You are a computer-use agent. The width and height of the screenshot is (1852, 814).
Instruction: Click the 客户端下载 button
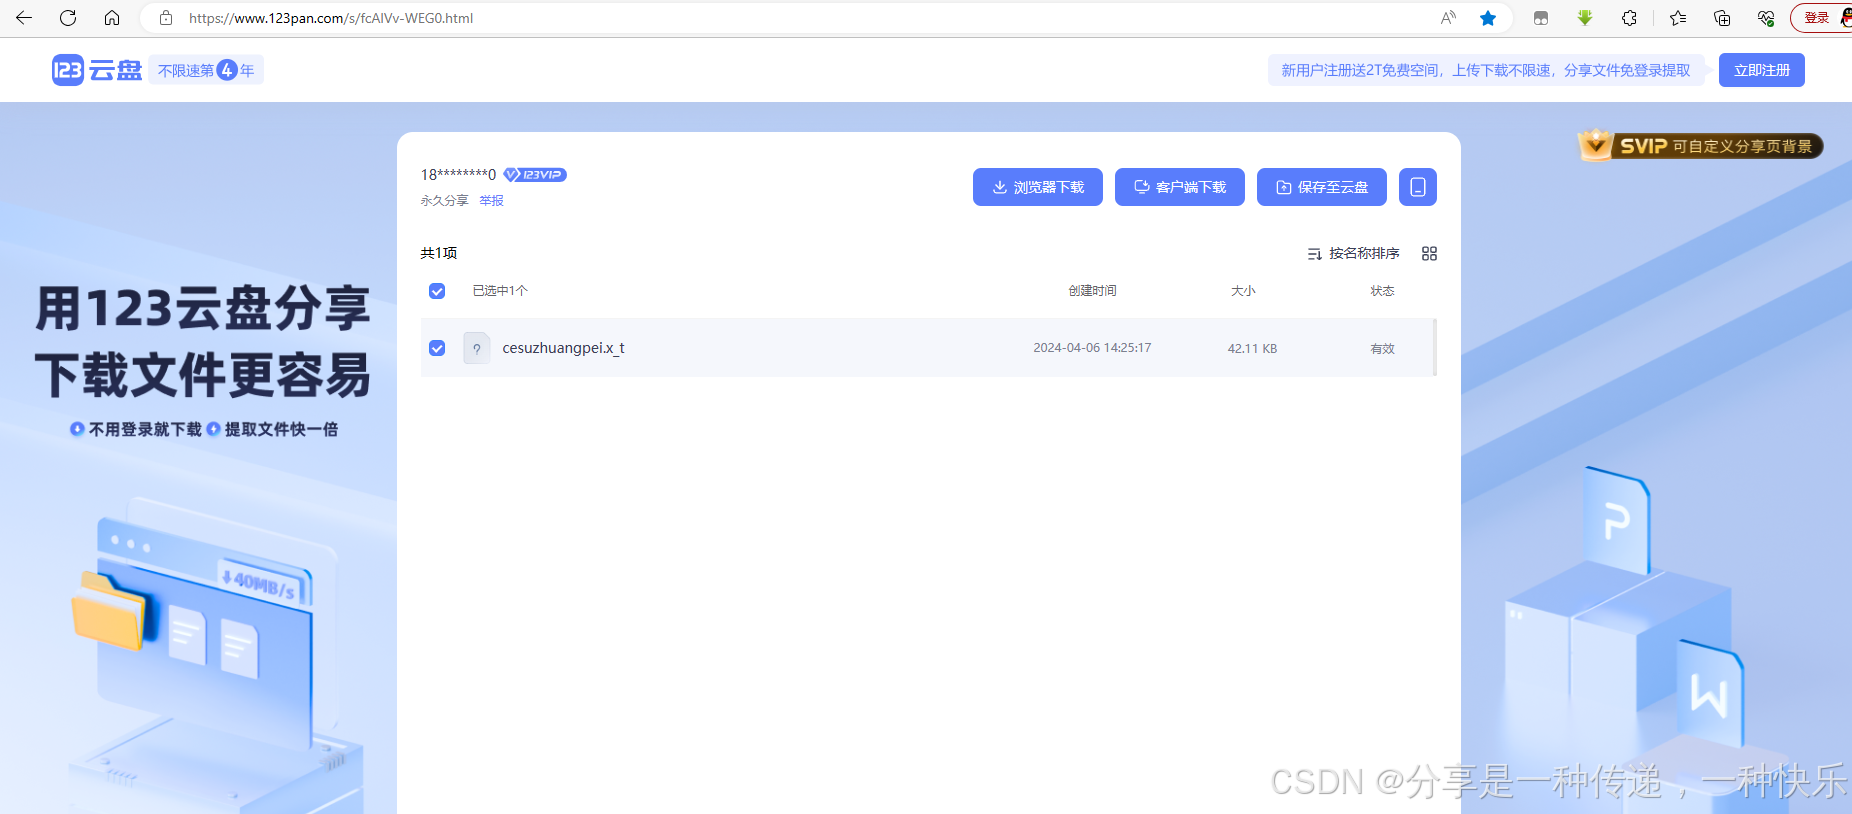point(1180,187)
